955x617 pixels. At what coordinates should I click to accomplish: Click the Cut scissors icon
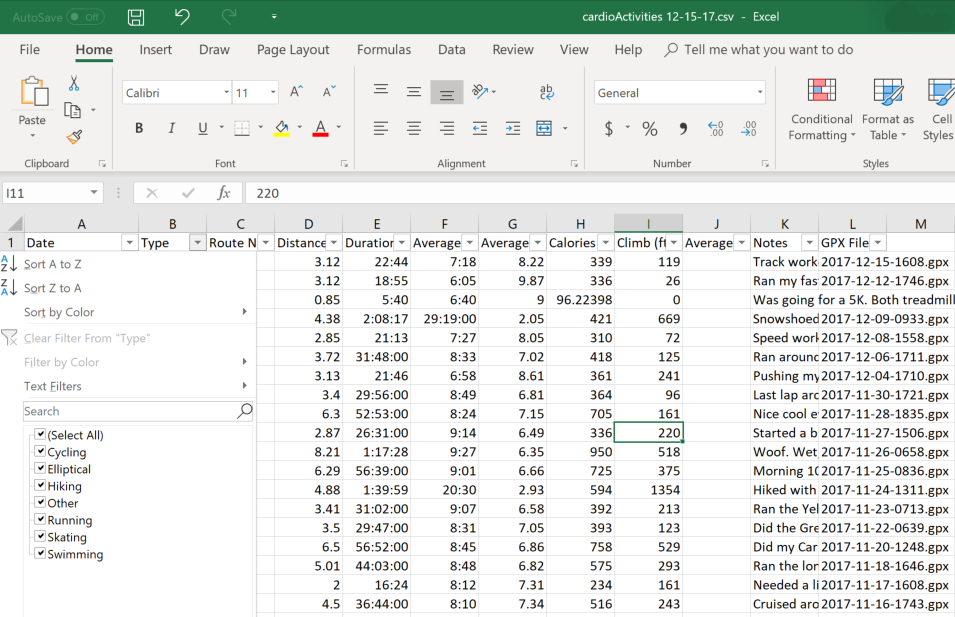pos(74,83)
